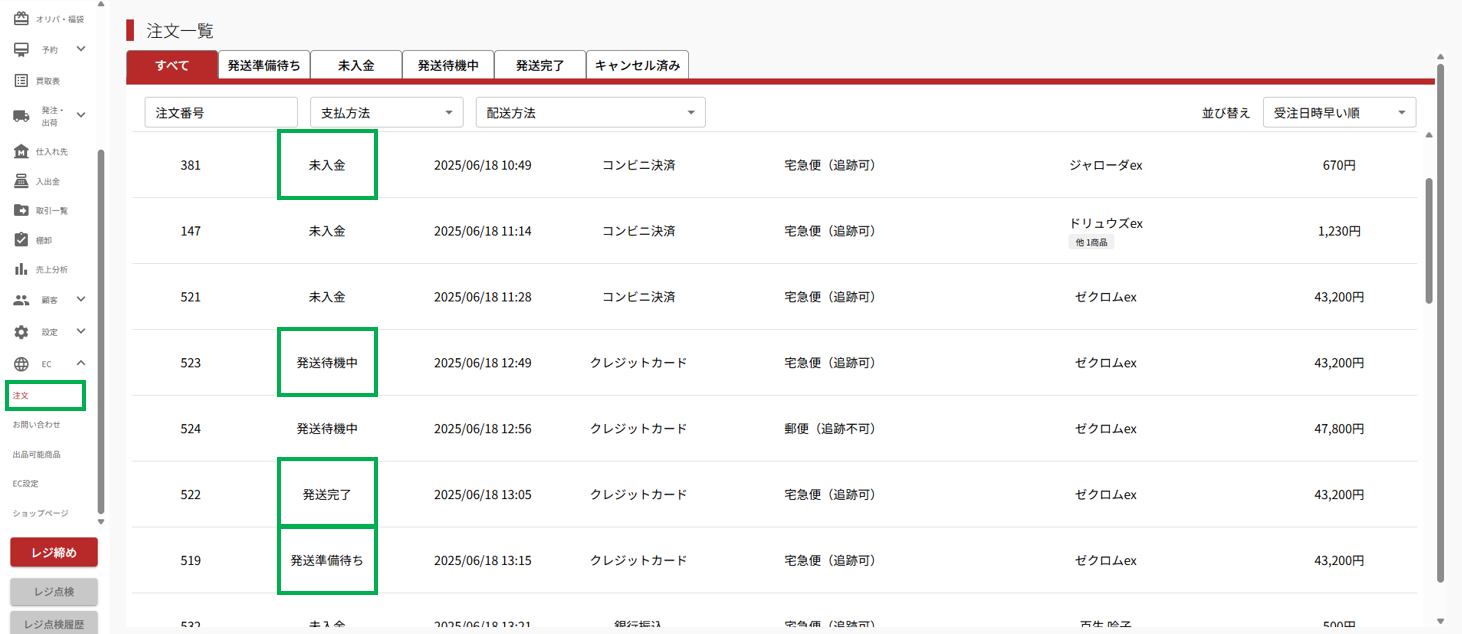Switch to the 未入金 tab
This screenshot has height=634, width=1462.
pyautogui.click(x=356, y=66)
